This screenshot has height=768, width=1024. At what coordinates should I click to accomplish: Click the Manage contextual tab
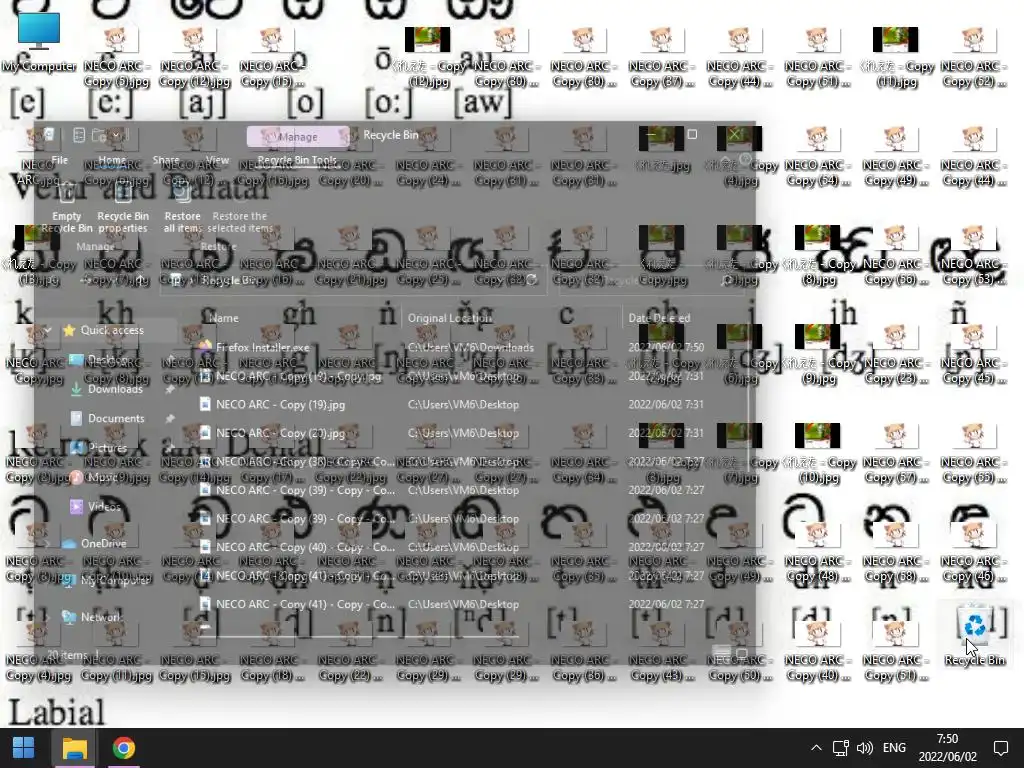click(298, 136)
